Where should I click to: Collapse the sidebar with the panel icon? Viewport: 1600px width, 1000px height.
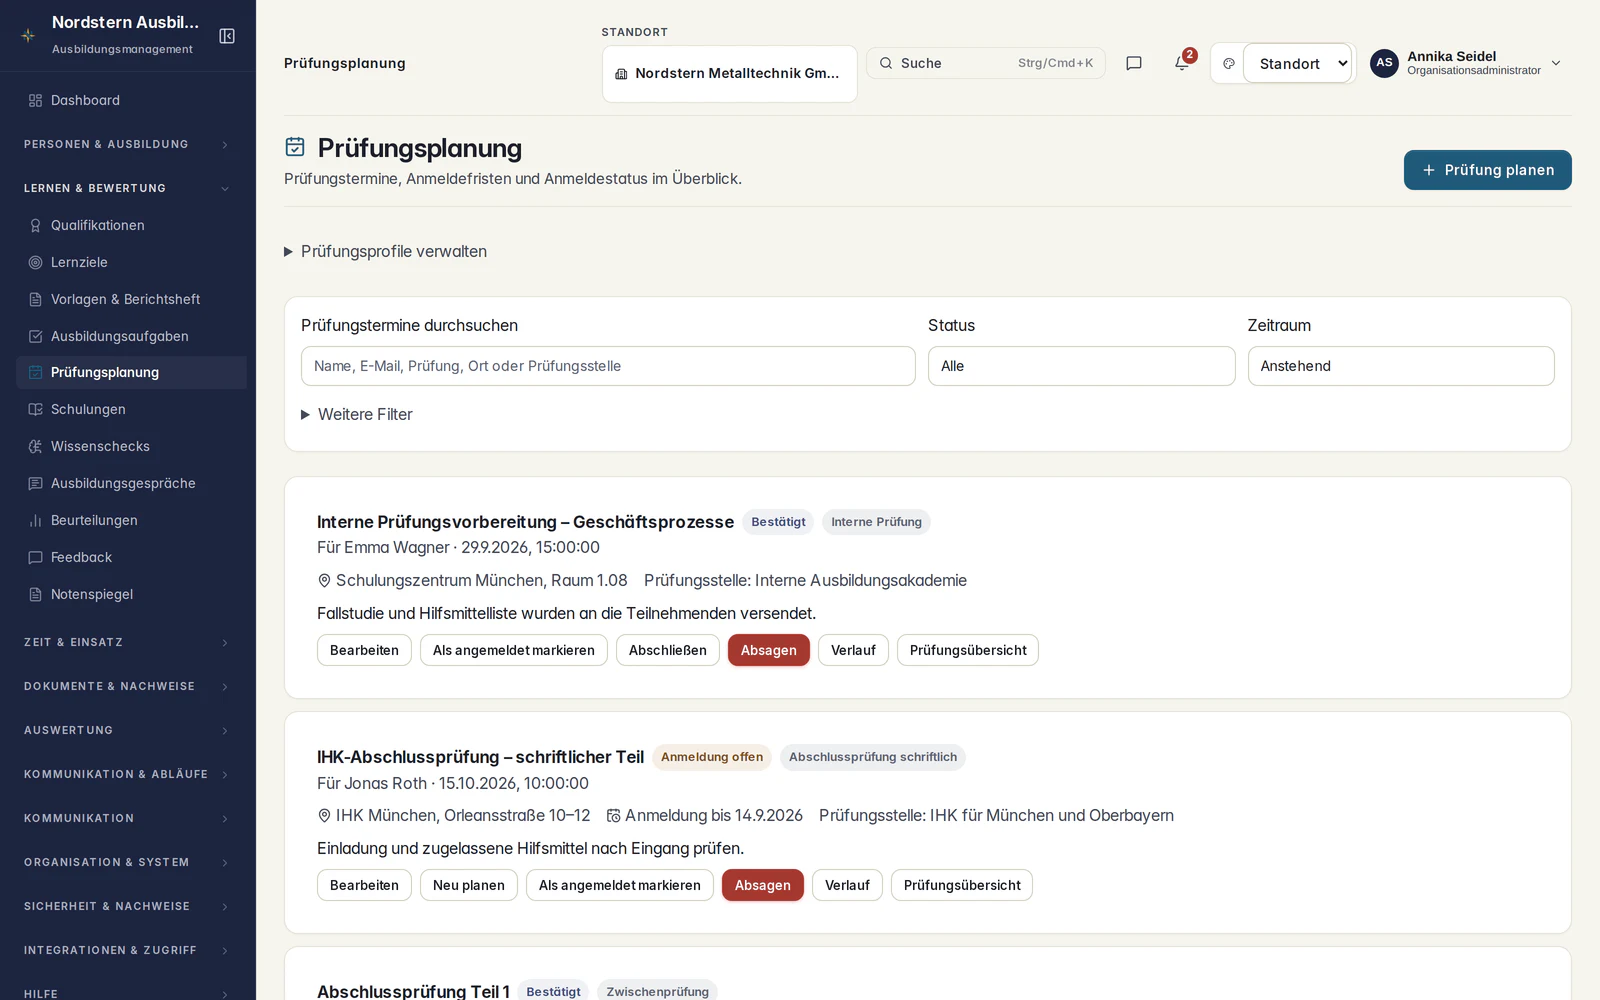tap(227, 36)
